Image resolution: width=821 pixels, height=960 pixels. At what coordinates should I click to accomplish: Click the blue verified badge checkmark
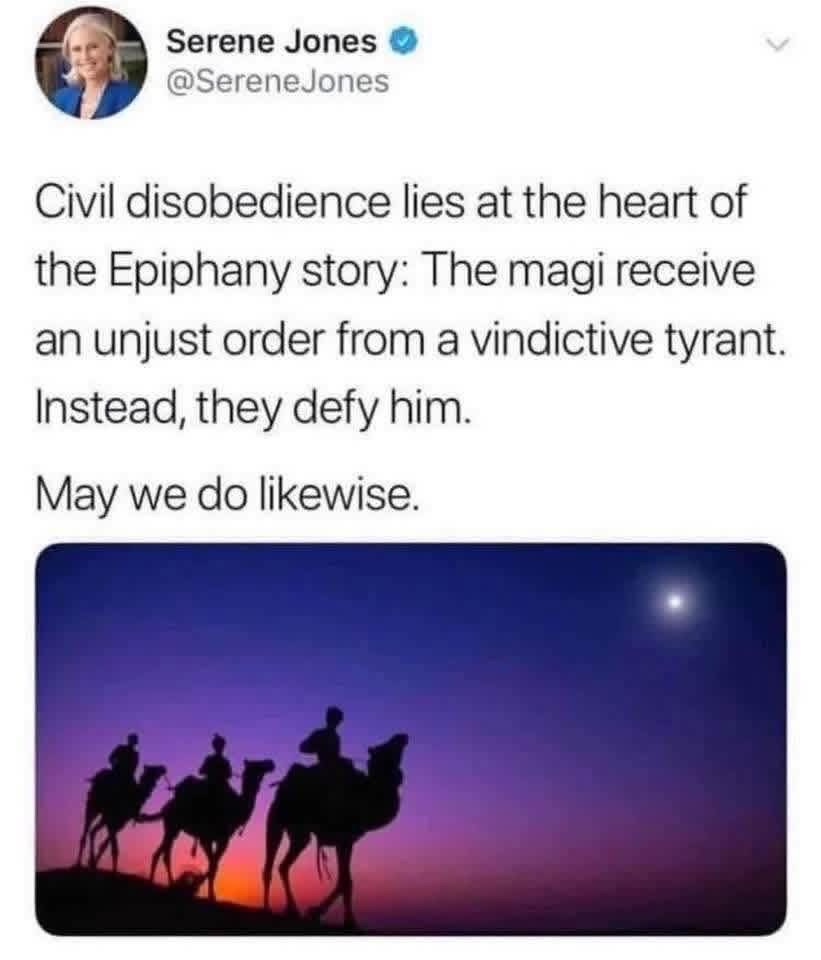pyautogui.click(x=405, y=42)
